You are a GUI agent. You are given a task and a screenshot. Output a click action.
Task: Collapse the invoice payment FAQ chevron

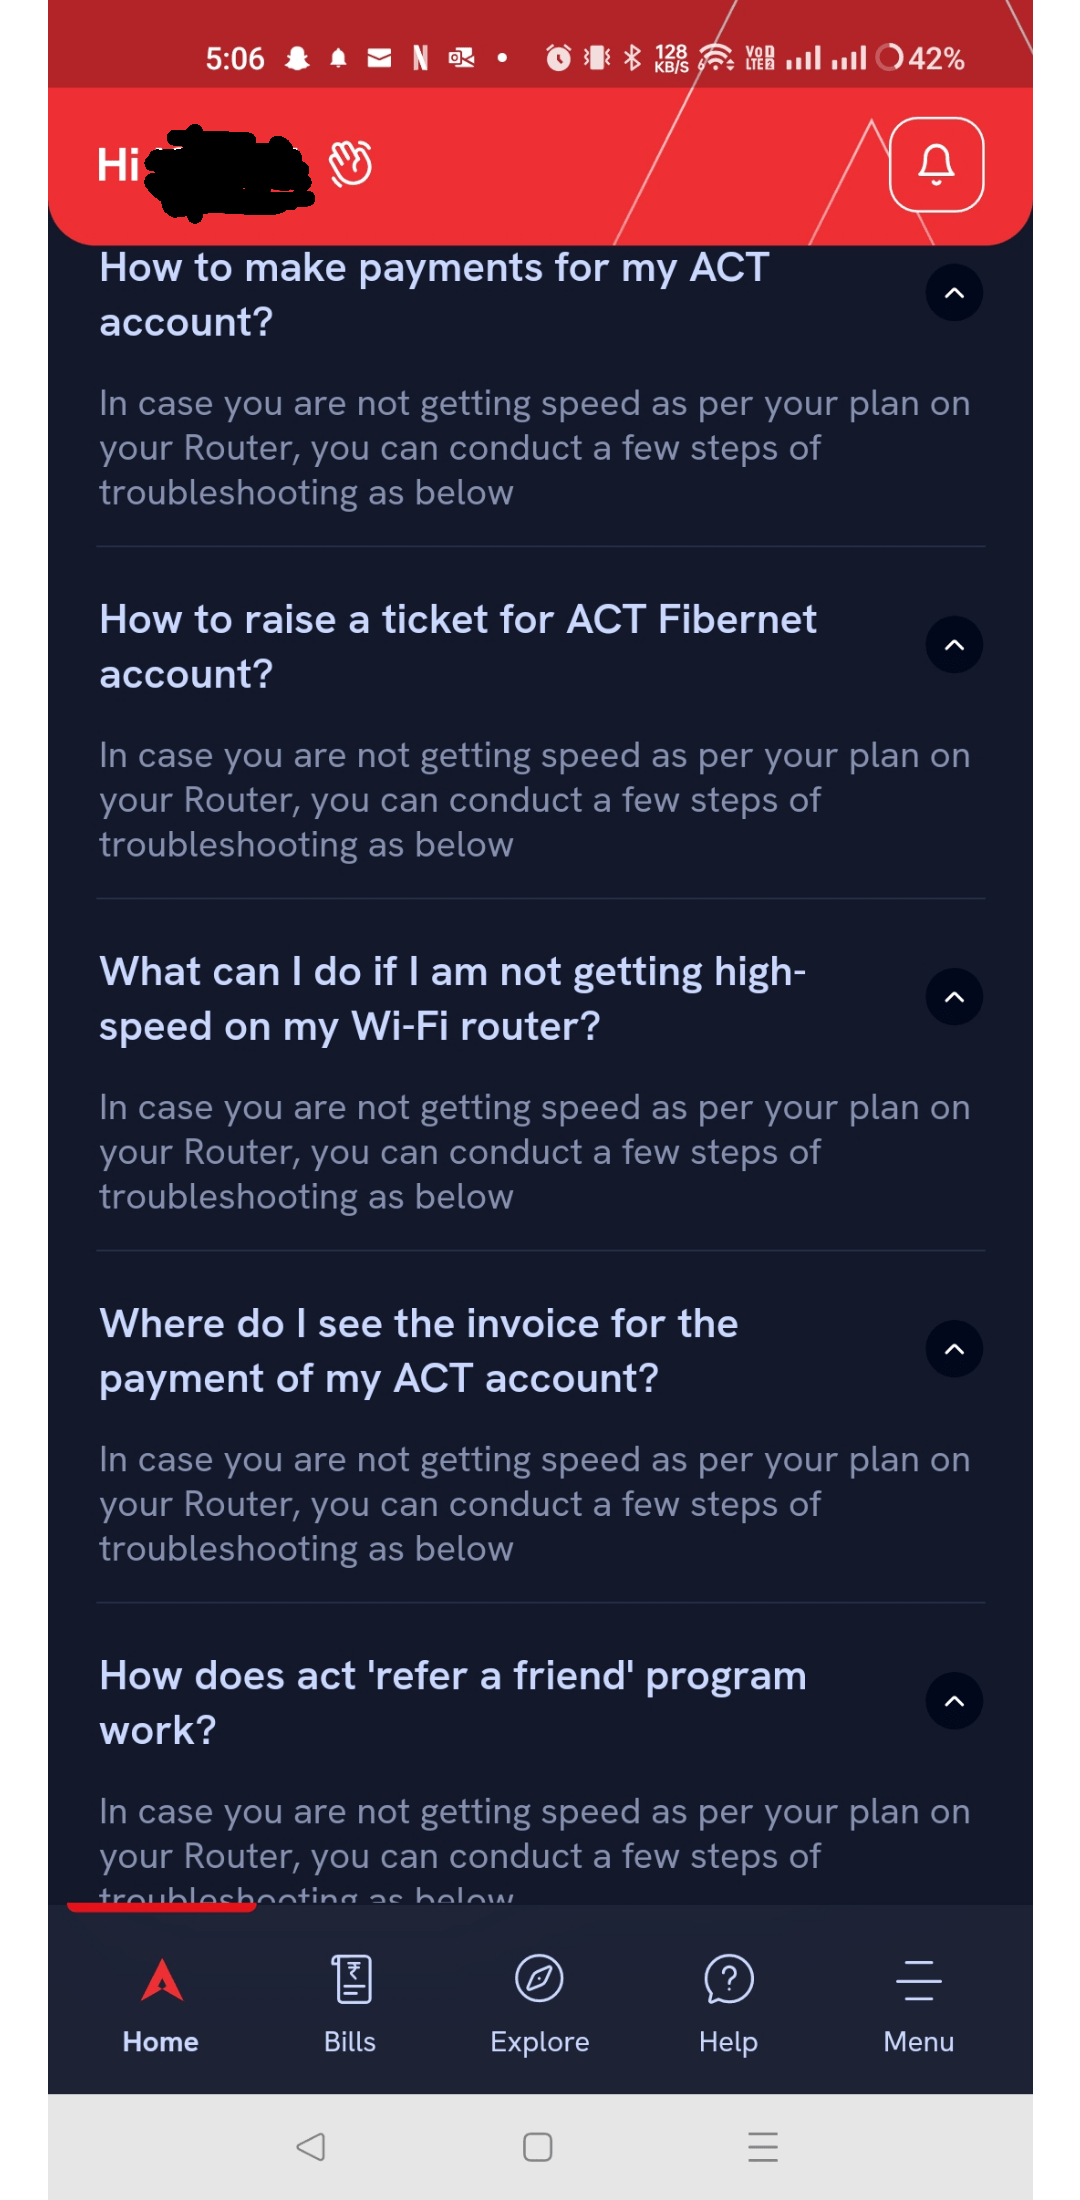[954, 1349]
